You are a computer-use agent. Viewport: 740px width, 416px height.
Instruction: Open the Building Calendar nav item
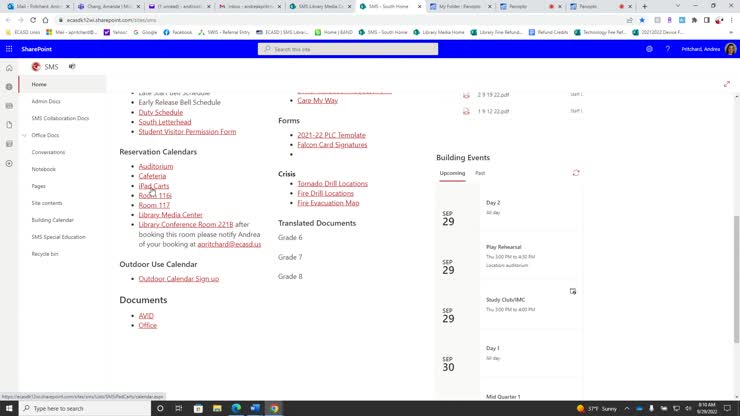[x=52, y=220]
